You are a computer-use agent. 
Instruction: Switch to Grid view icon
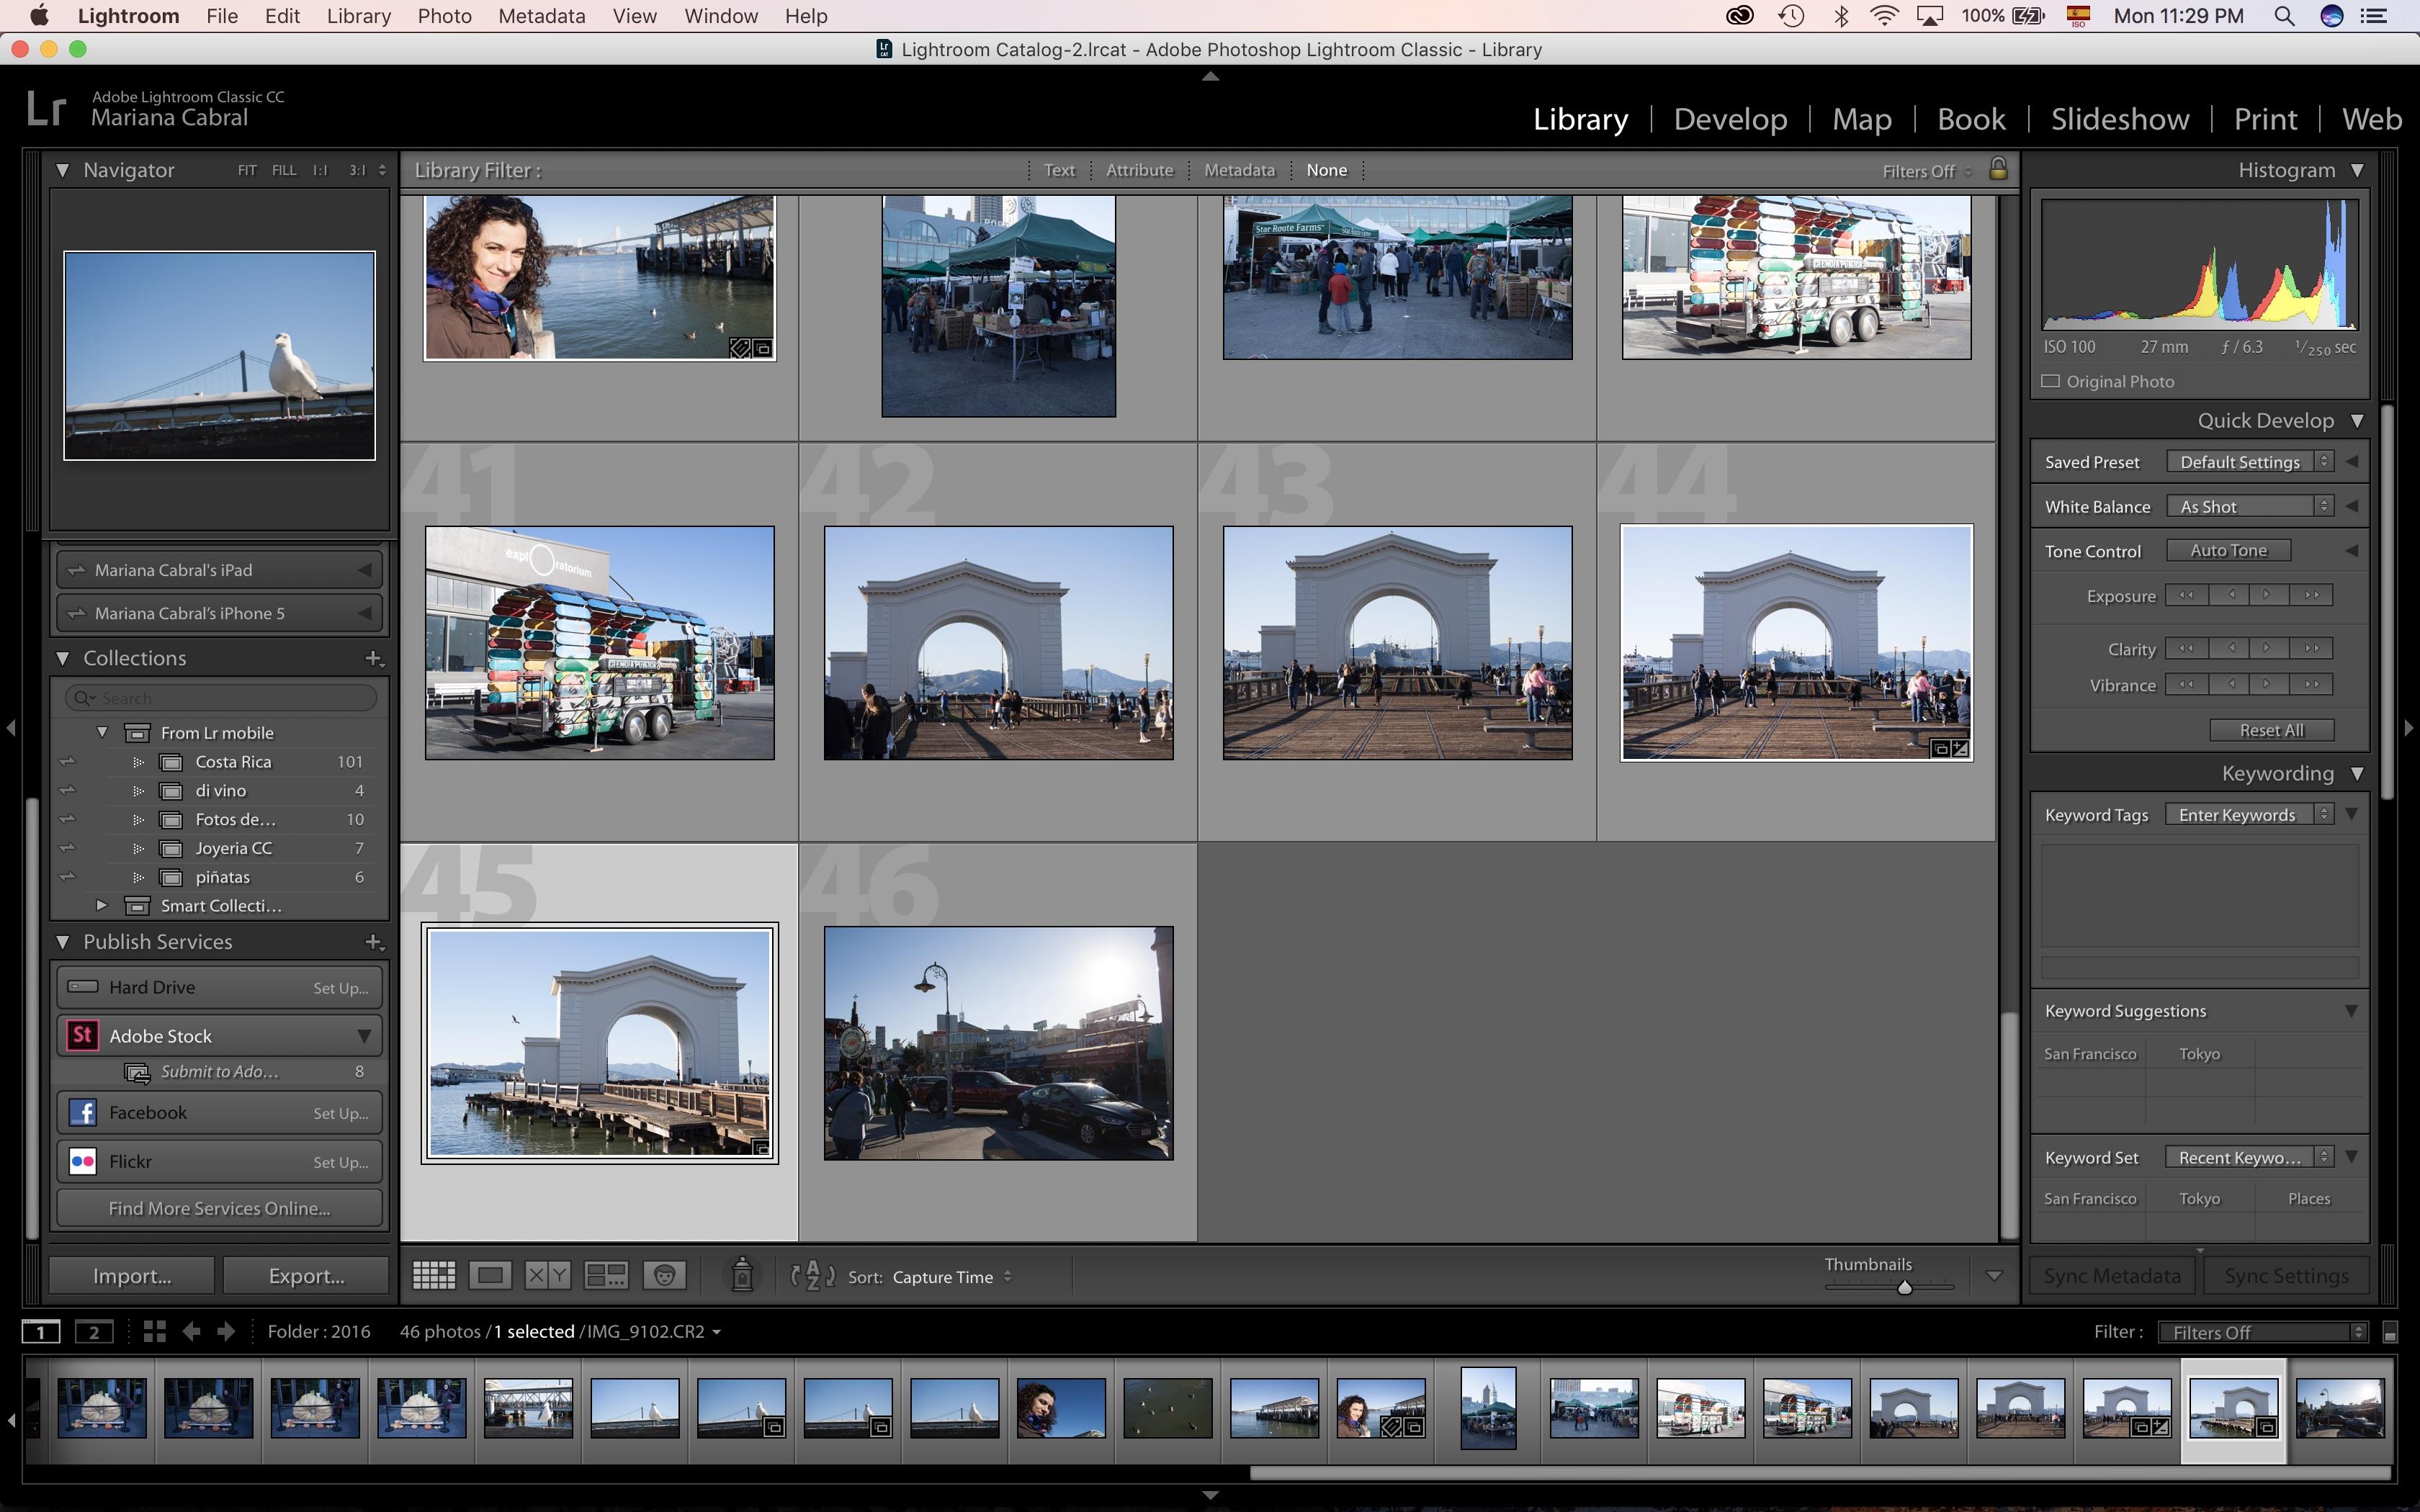pos(433,1275)
